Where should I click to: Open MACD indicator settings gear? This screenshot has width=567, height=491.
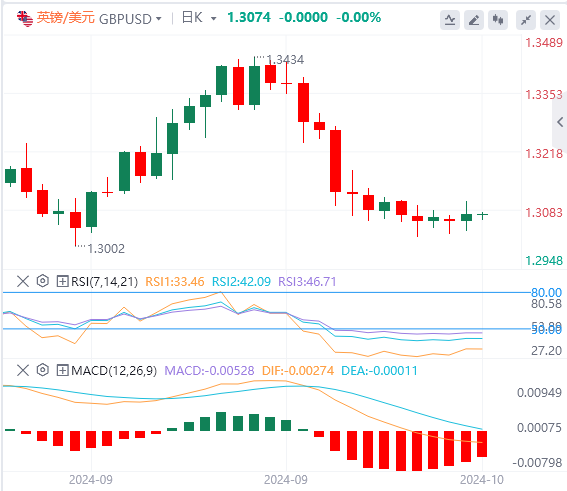pos(43,370)
